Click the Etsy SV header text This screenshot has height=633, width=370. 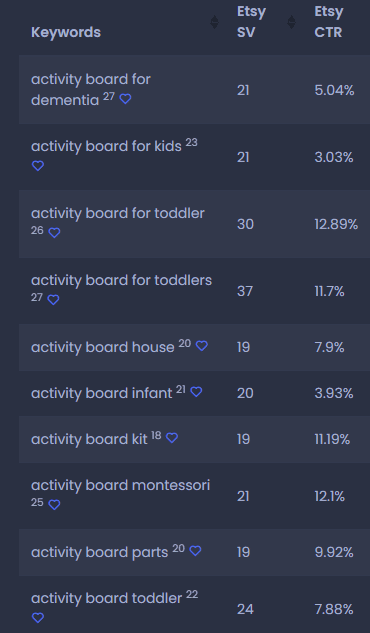pyautogui.click(x=251, y=22)
